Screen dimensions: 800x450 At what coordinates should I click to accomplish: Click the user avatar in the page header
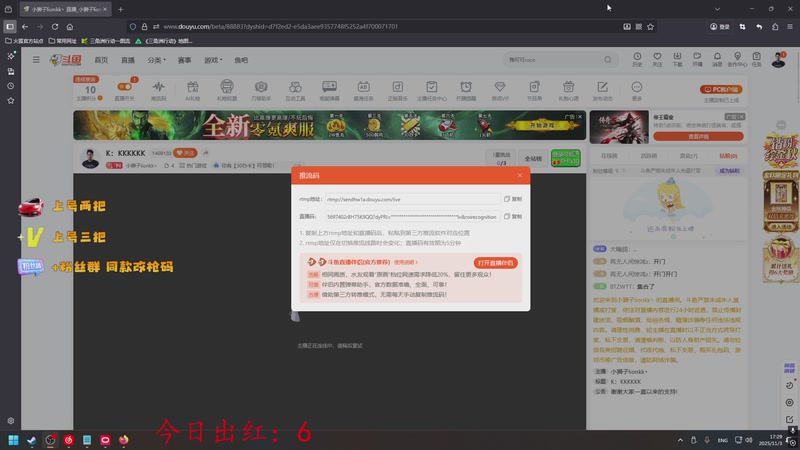click(x=778, y=60)
